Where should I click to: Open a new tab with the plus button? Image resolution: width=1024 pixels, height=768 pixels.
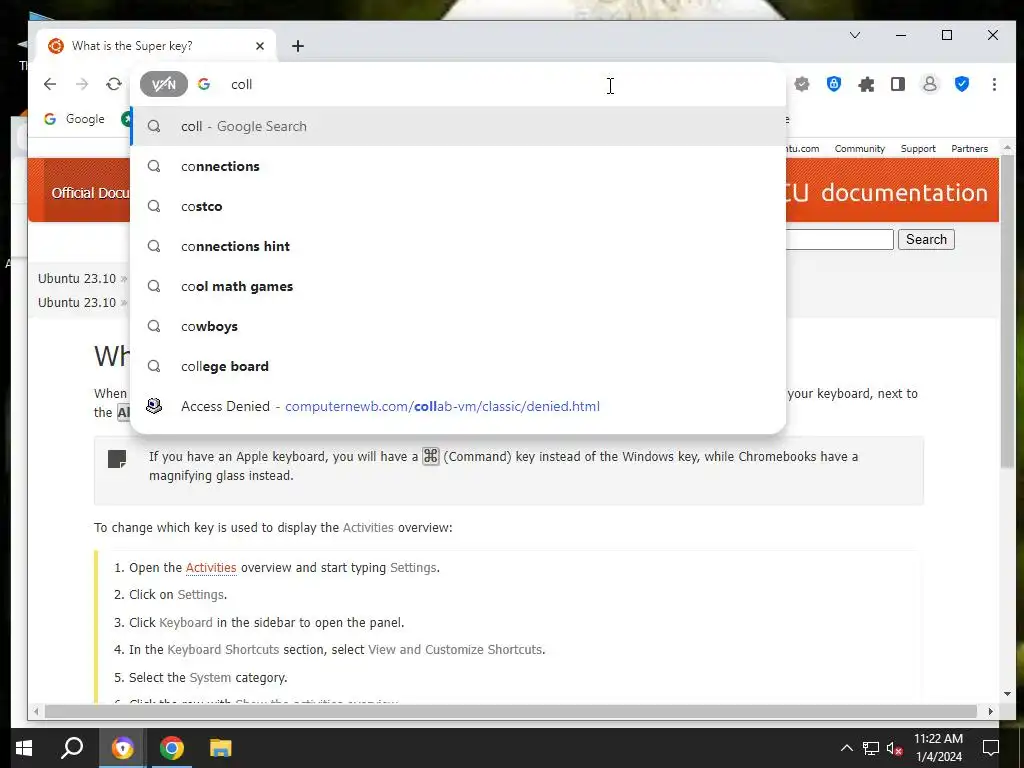point(298,46)
